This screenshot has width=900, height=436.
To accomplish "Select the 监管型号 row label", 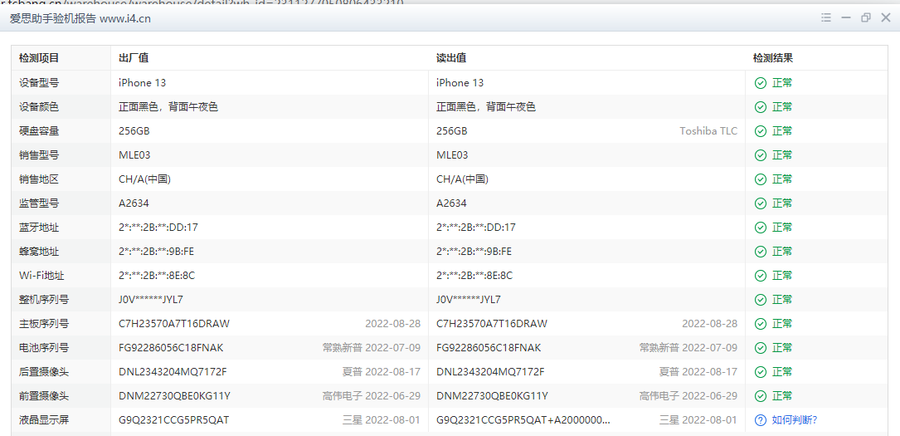I will 39,203.
